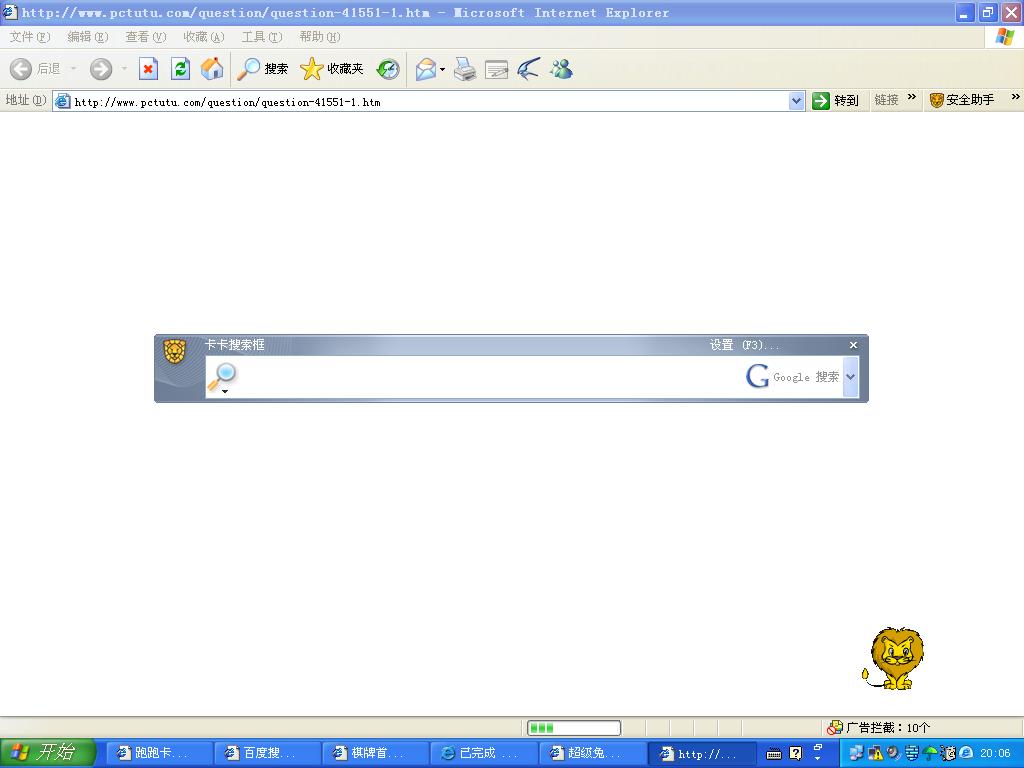Viewport: 1024px width, 768px height.
Task: Click the Windows flag throbber logo
Action: pos(1005,37)
